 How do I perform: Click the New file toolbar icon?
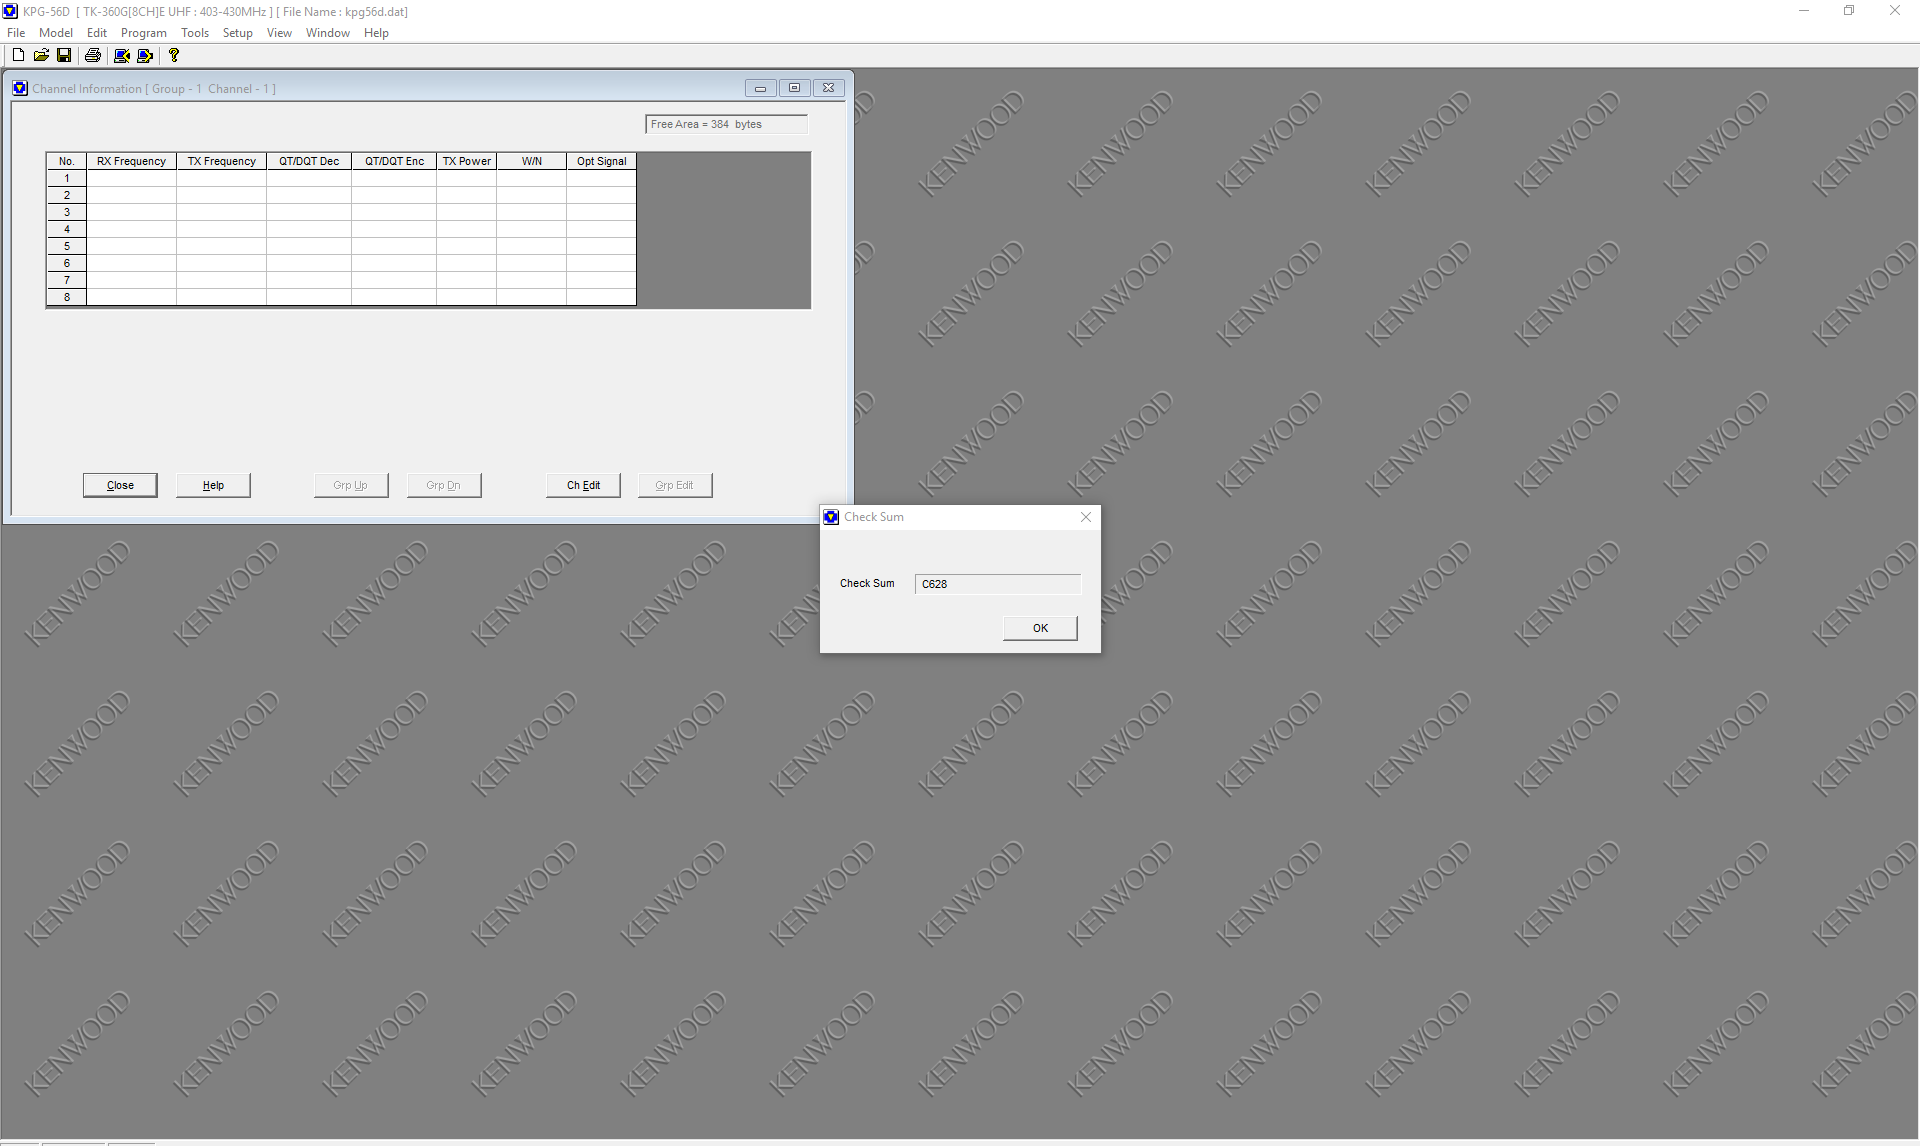(18, 56)
